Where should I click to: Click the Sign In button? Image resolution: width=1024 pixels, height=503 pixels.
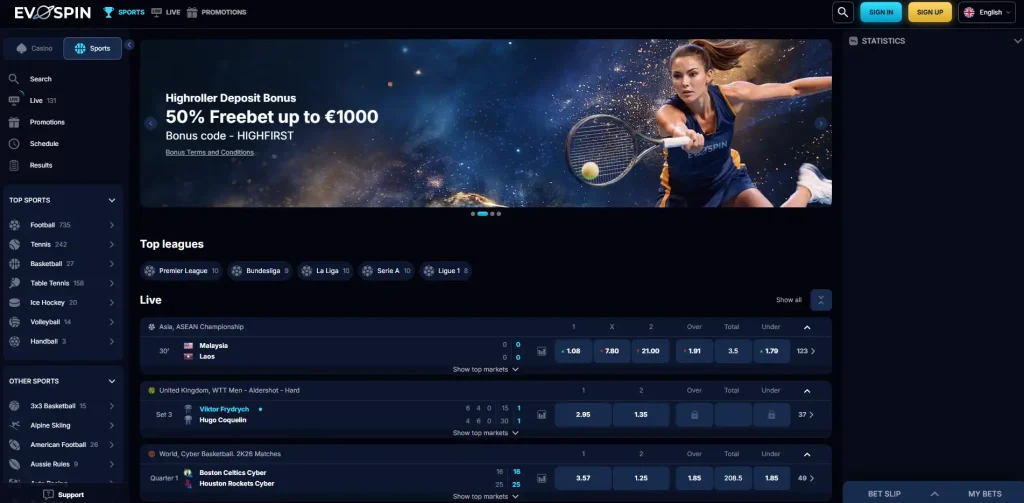pos(881,12)
